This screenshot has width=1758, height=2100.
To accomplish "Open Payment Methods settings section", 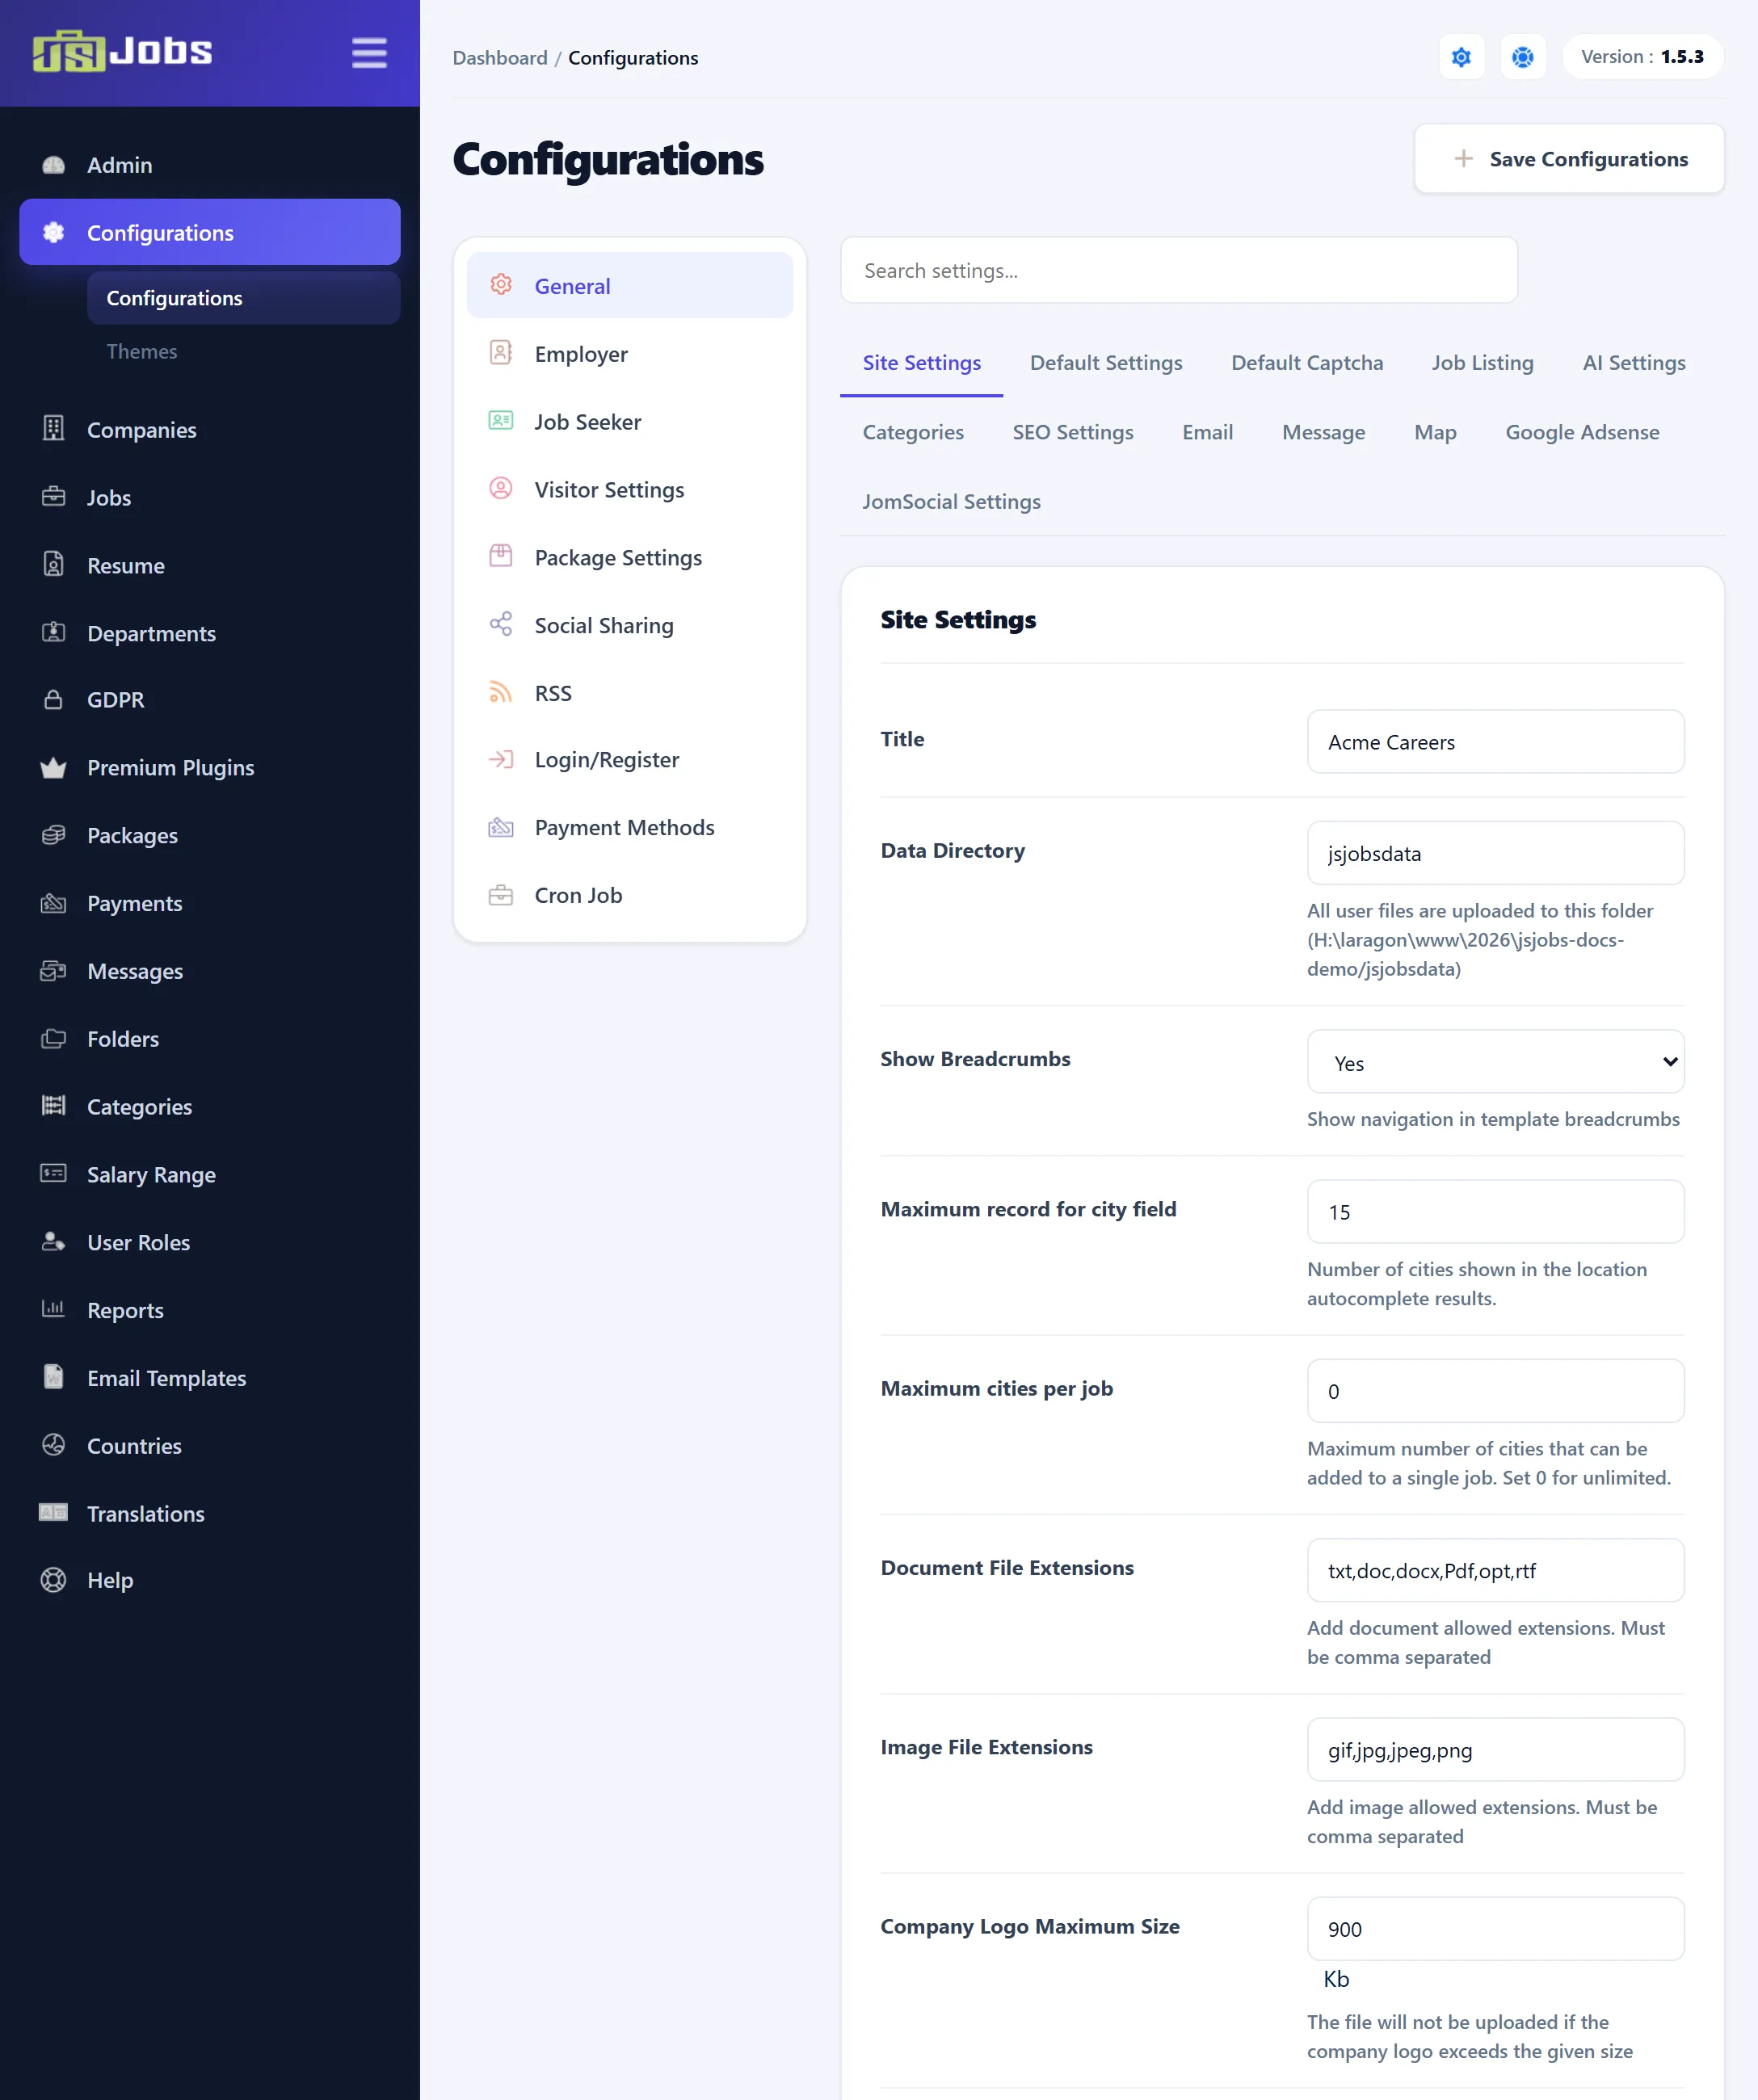I will pos(629,828).
